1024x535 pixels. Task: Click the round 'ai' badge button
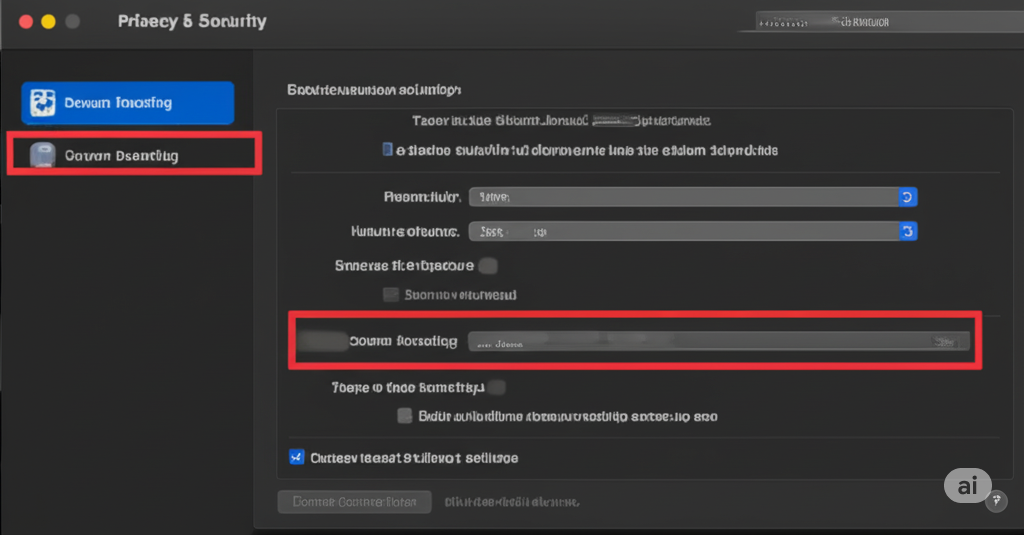[967, 485]
